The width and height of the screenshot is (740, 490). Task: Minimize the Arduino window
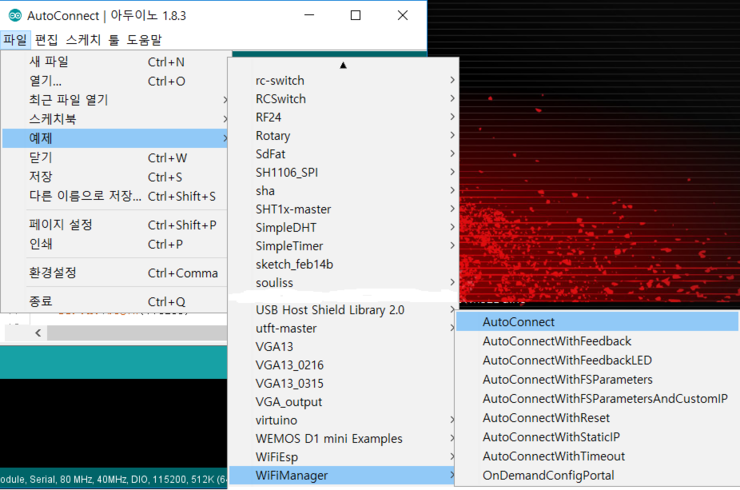pyautogui.click(x=309, y=15)
